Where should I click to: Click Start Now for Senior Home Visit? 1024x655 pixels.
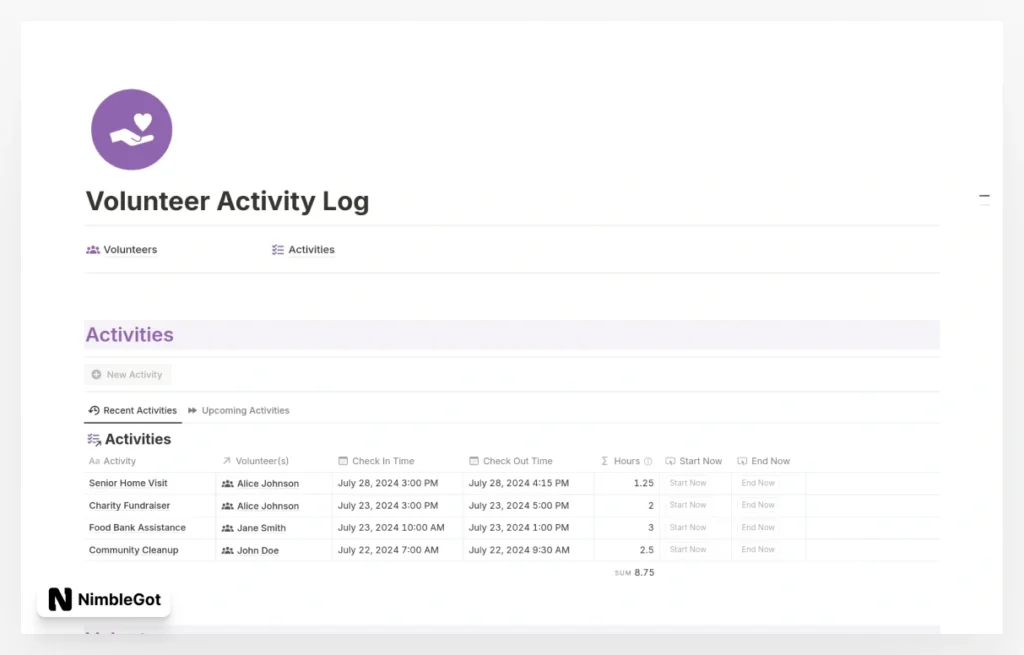[688, 483]
